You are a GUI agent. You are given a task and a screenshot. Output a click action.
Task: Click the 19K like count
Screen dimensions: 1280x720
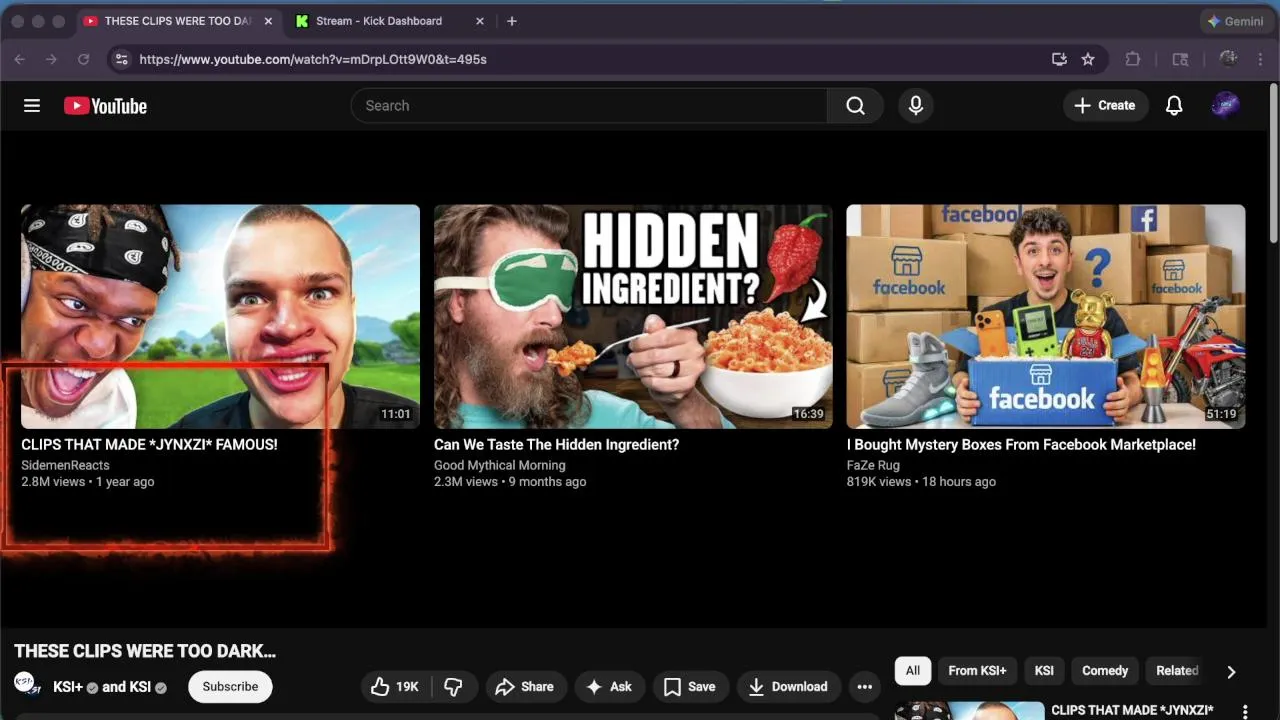pos(407,686)
